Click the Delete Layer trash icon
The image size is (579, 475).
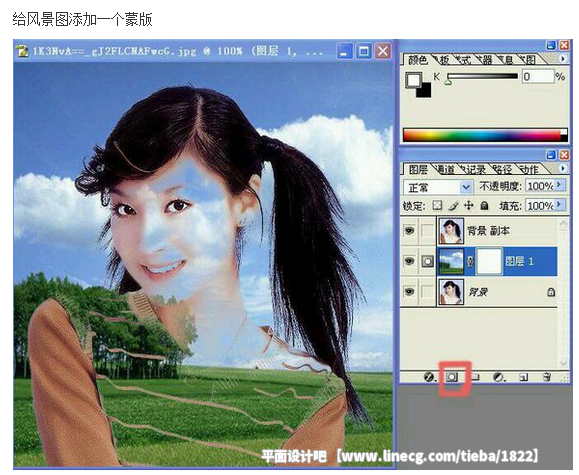pyautogui.click(x=547, y=377)
